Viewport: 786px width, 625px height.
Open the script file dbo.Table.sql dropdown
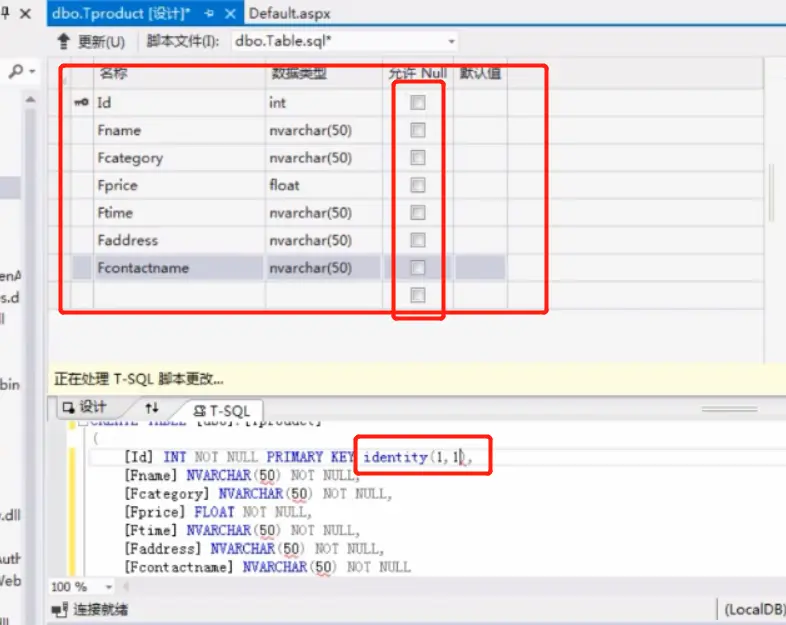(x=451, y=41)
